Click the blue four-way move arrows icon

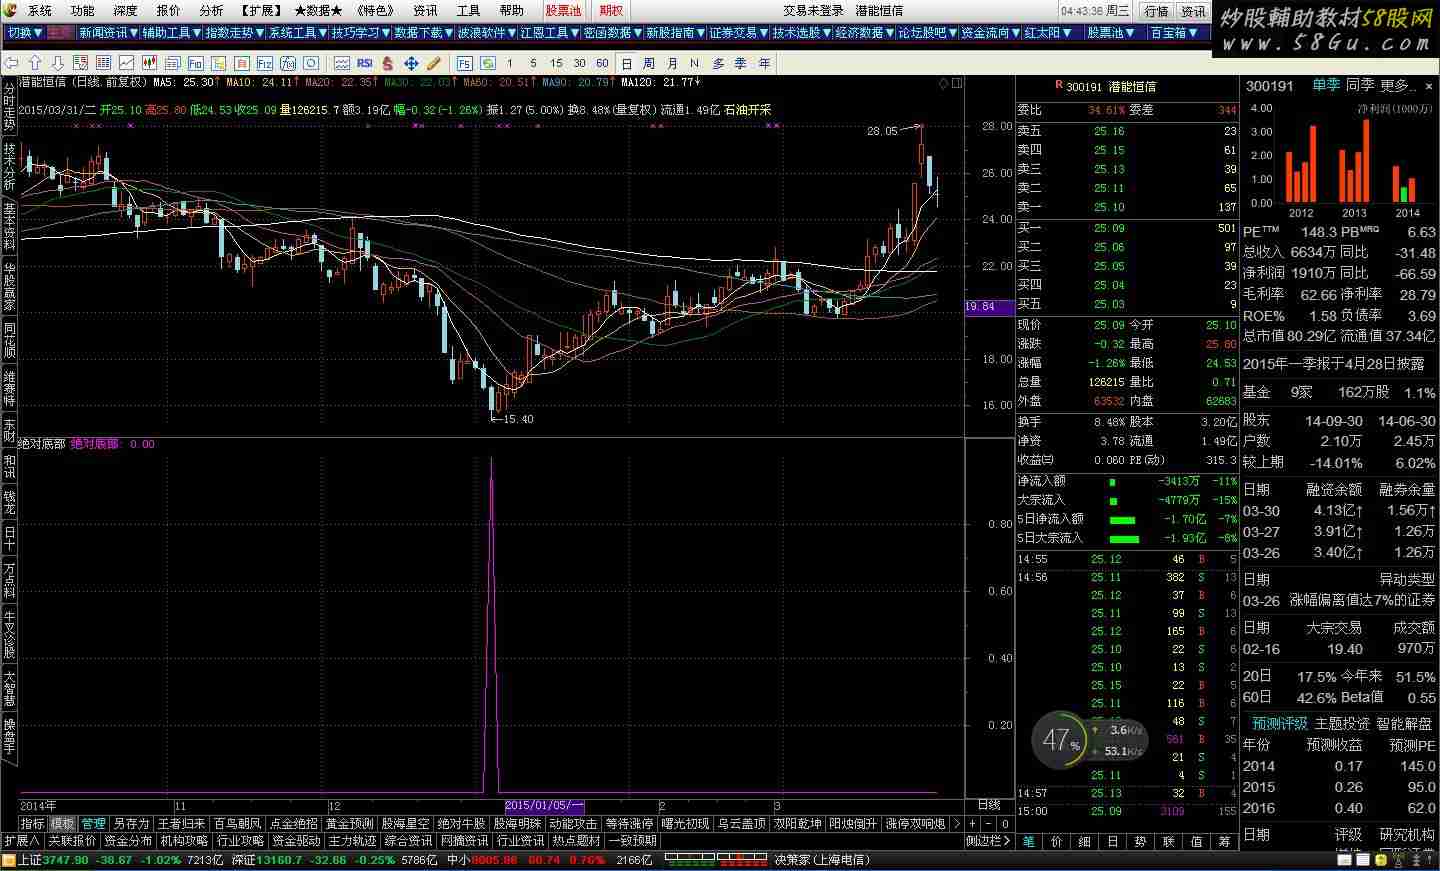[x=411, y=63]
